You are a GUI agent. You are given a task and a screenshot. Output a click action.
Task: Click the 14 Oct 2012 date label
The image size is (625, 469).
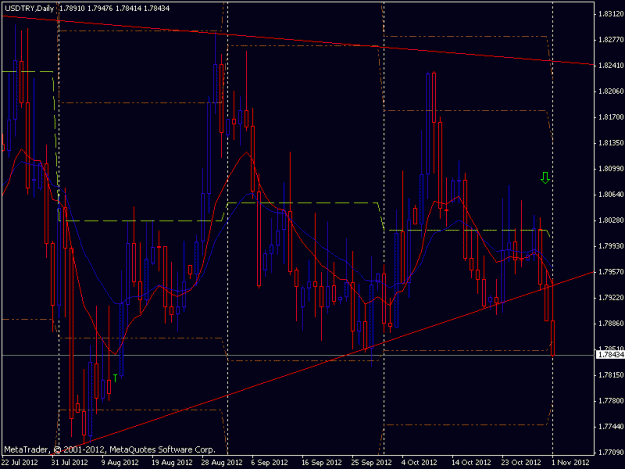click(471, 462)
